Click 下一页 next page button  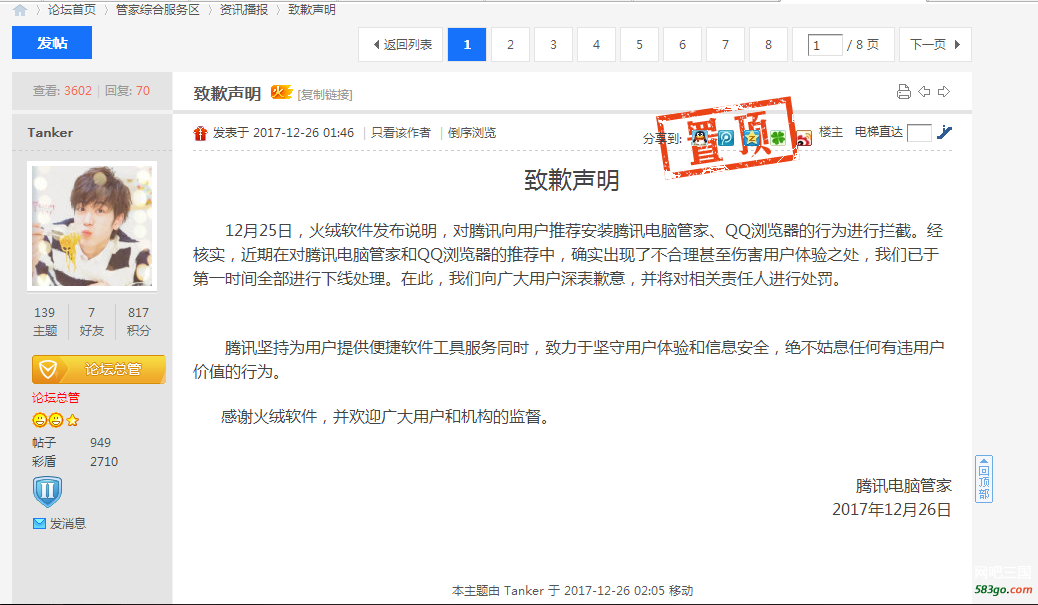(x=935, y=44)
